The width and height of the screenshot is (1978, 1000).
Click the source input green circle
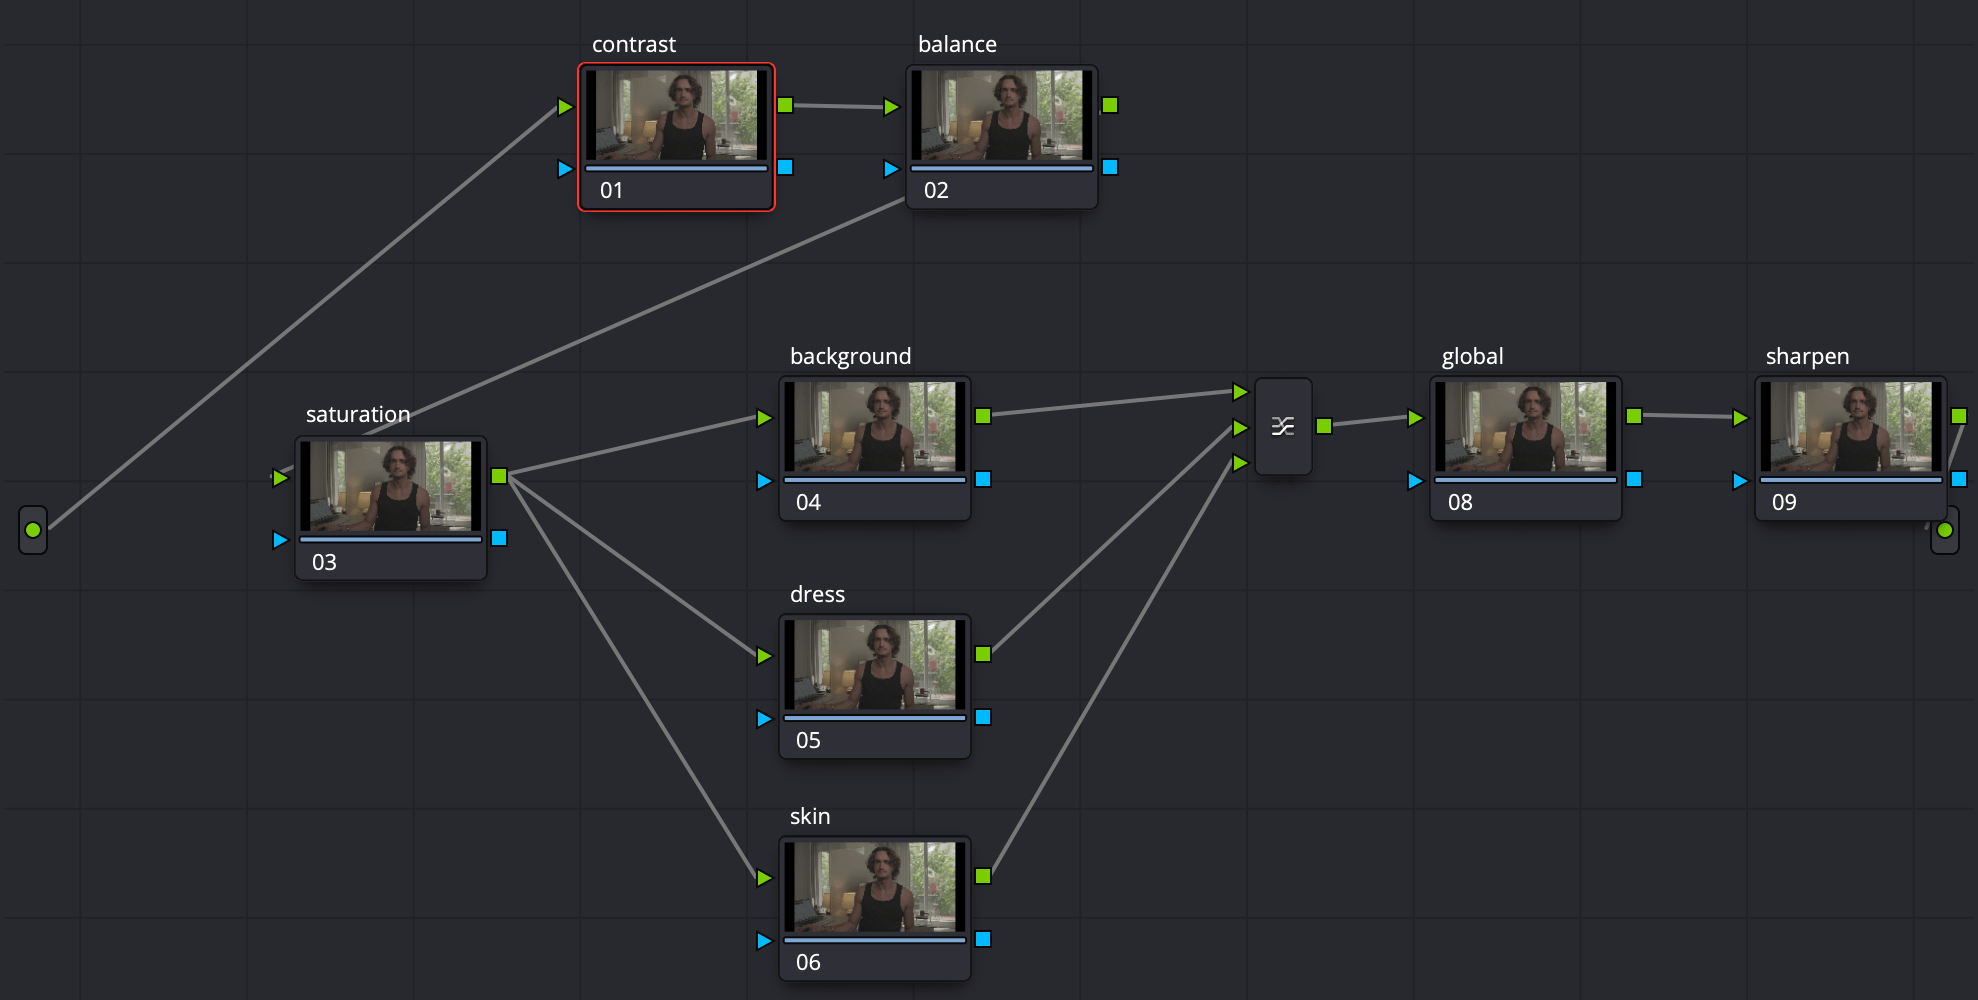pyautogui.click(x=33, y=530)
